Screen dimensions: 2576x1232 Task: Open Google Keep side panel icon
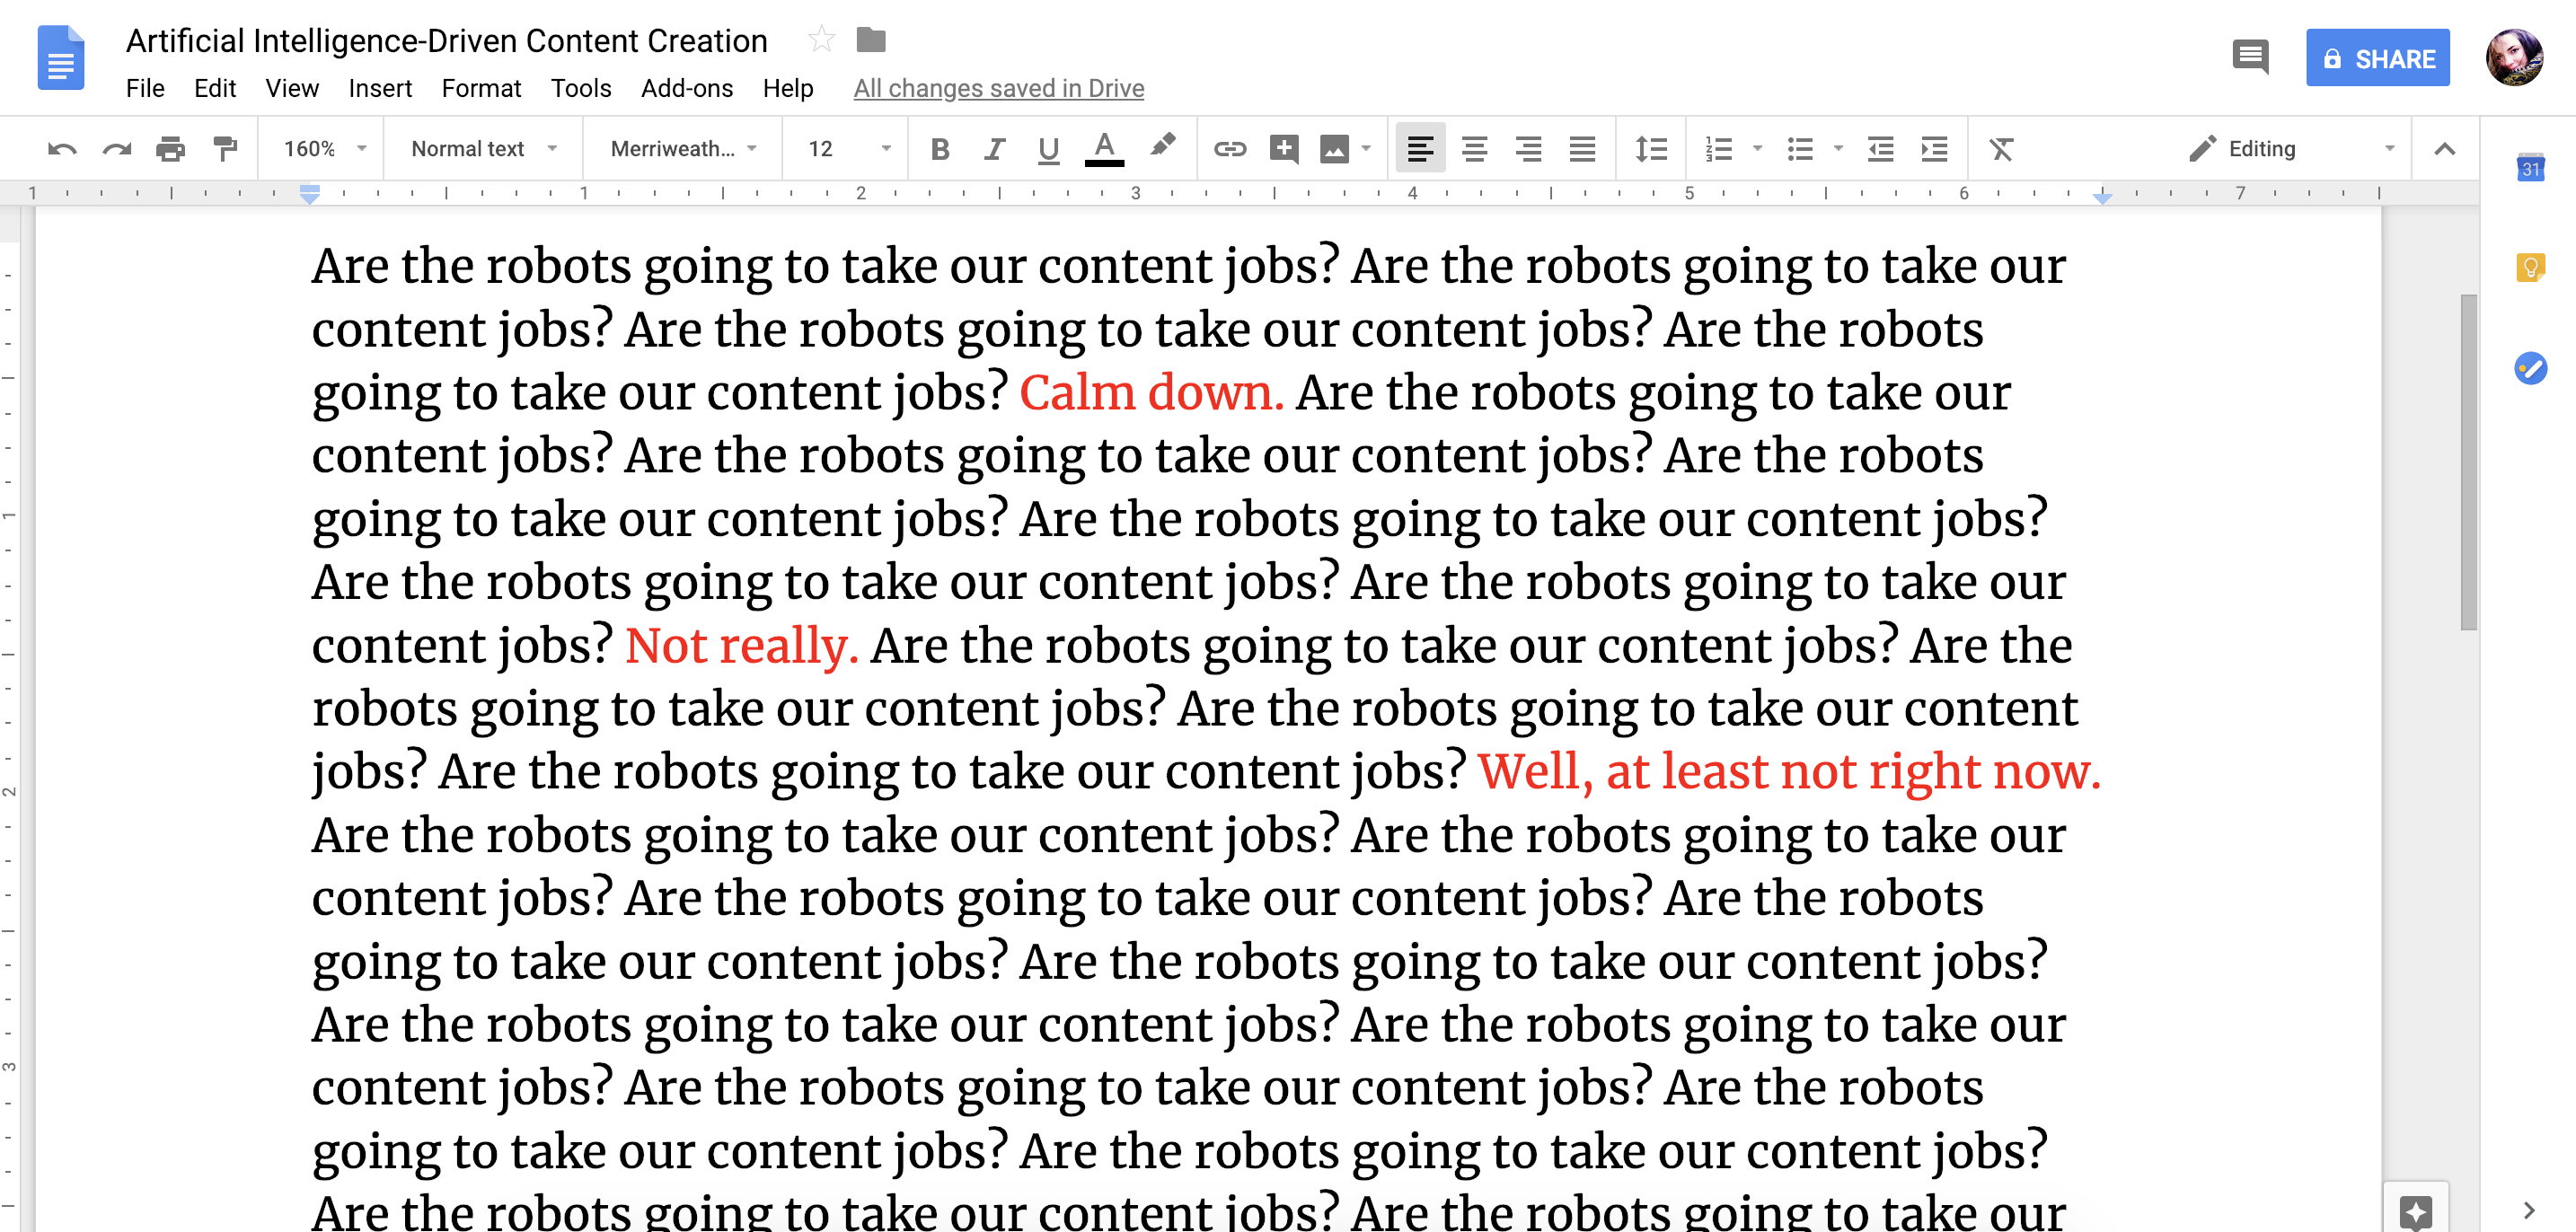coord(2531,268)
